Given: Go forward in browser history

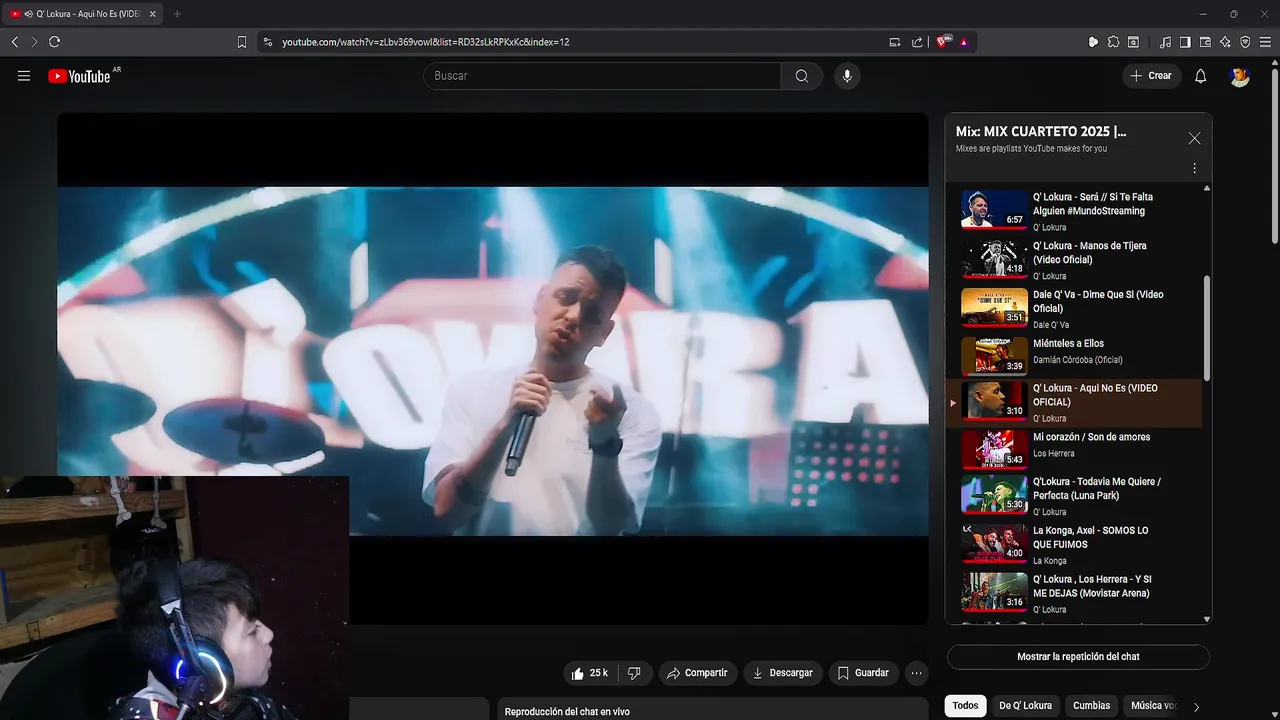Looking at the screenshot, I should (34, 42).
